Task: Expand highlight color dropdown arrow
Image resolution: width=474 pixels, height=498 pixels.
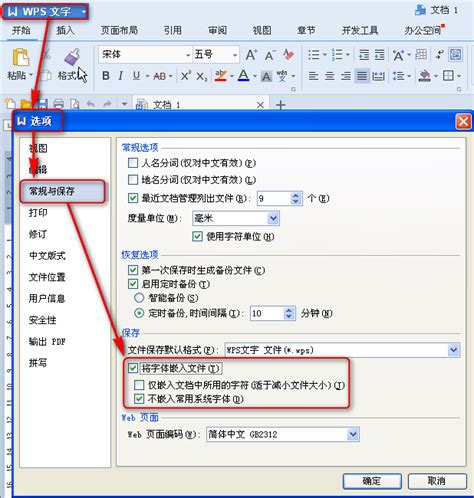Action: pos(232,76)
